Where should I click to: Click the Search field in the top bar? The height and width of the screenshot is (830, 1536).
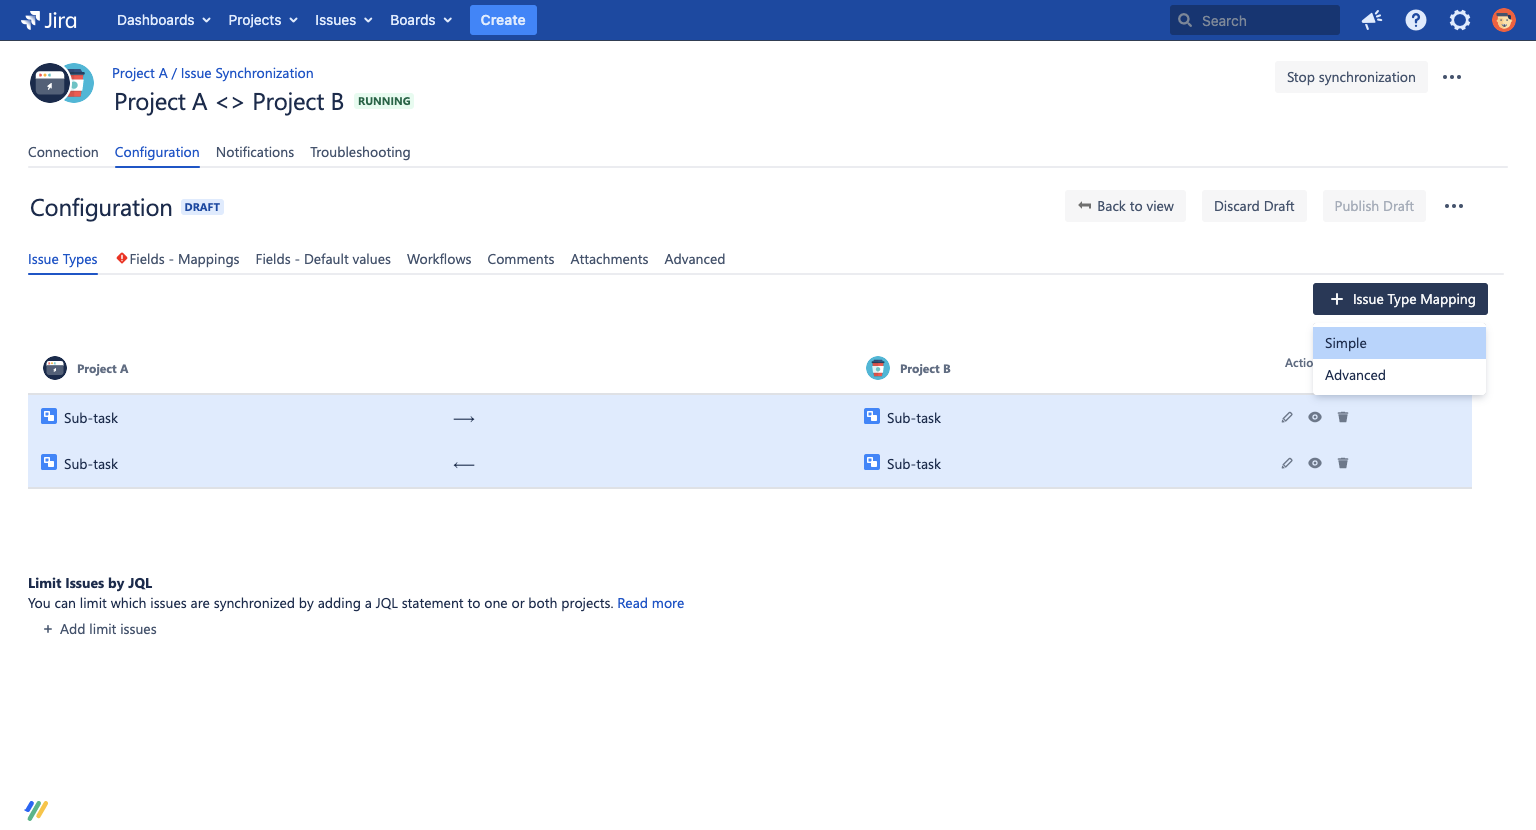pos(1254,20)
